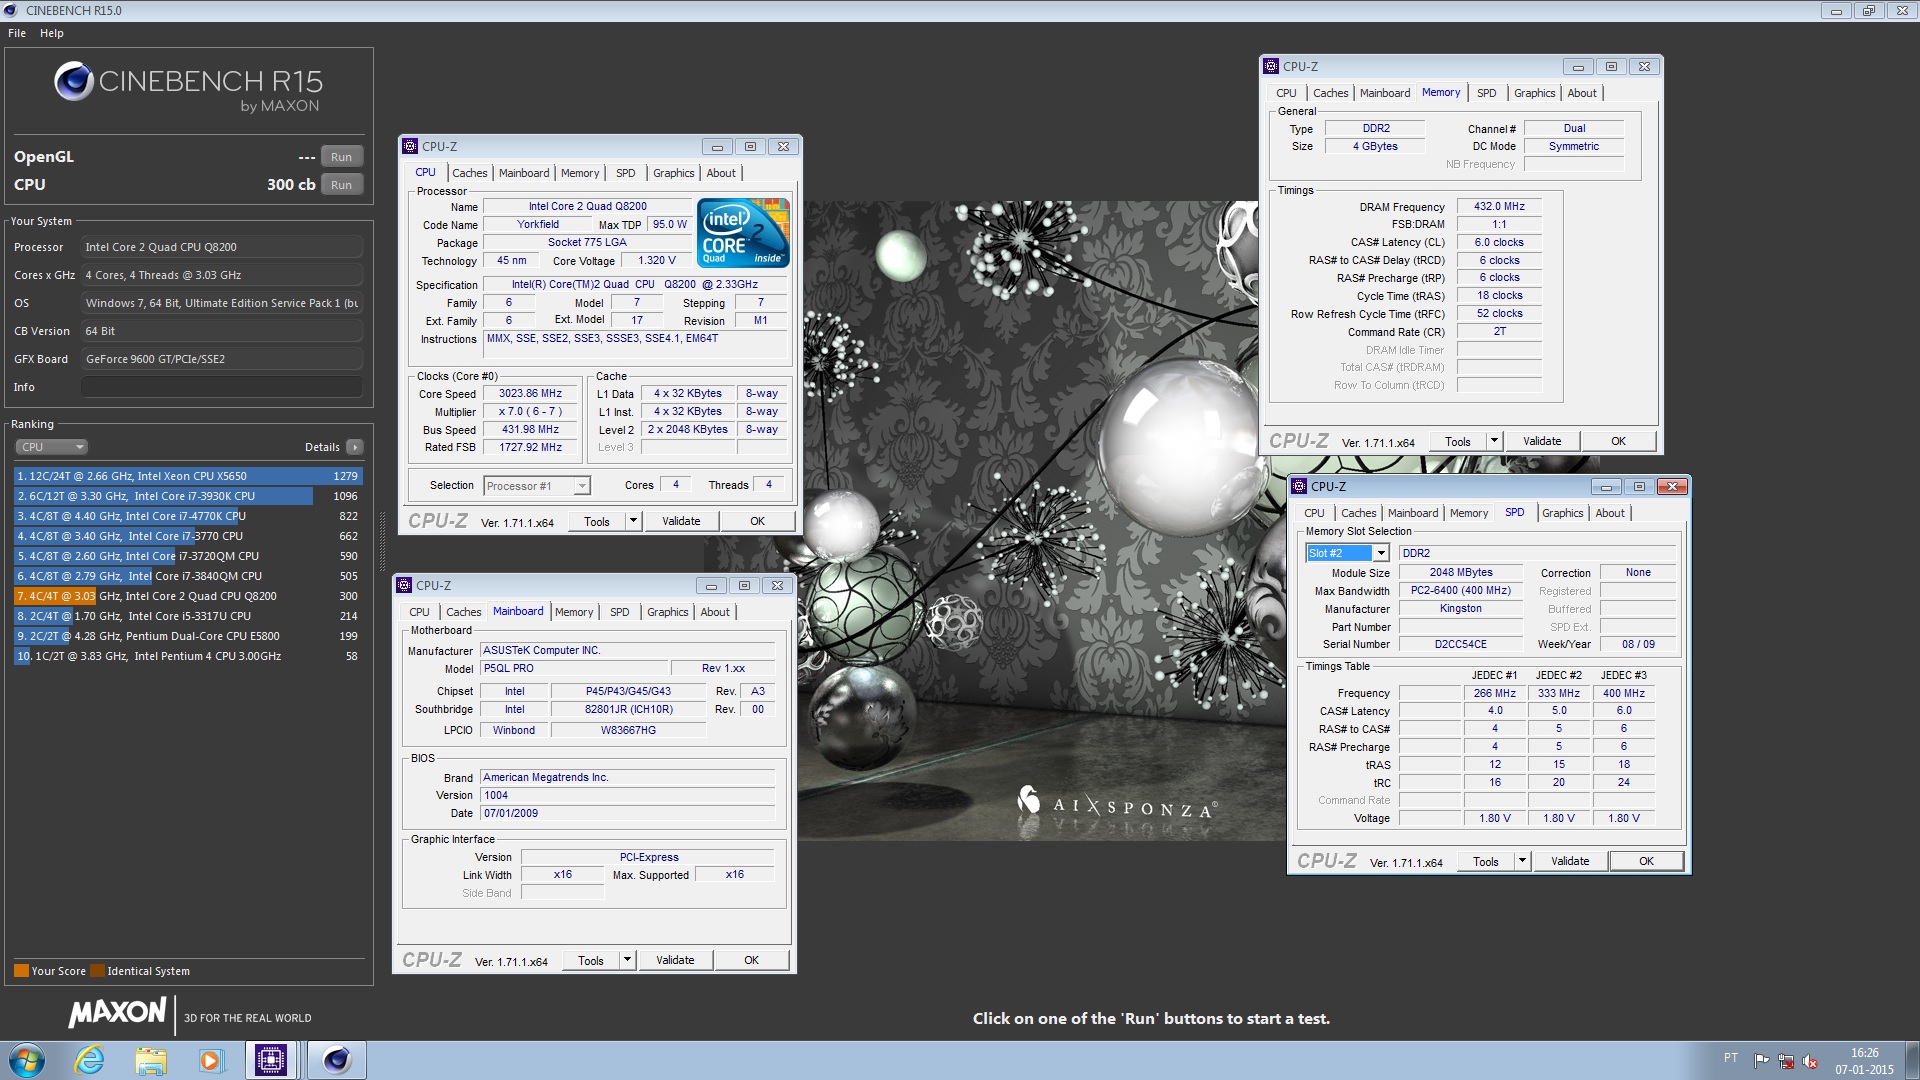Click CPU-Z Mainboard window title icon
Image resolution: width=1920 pixels, height=1080 pixels.
(404, 585)
